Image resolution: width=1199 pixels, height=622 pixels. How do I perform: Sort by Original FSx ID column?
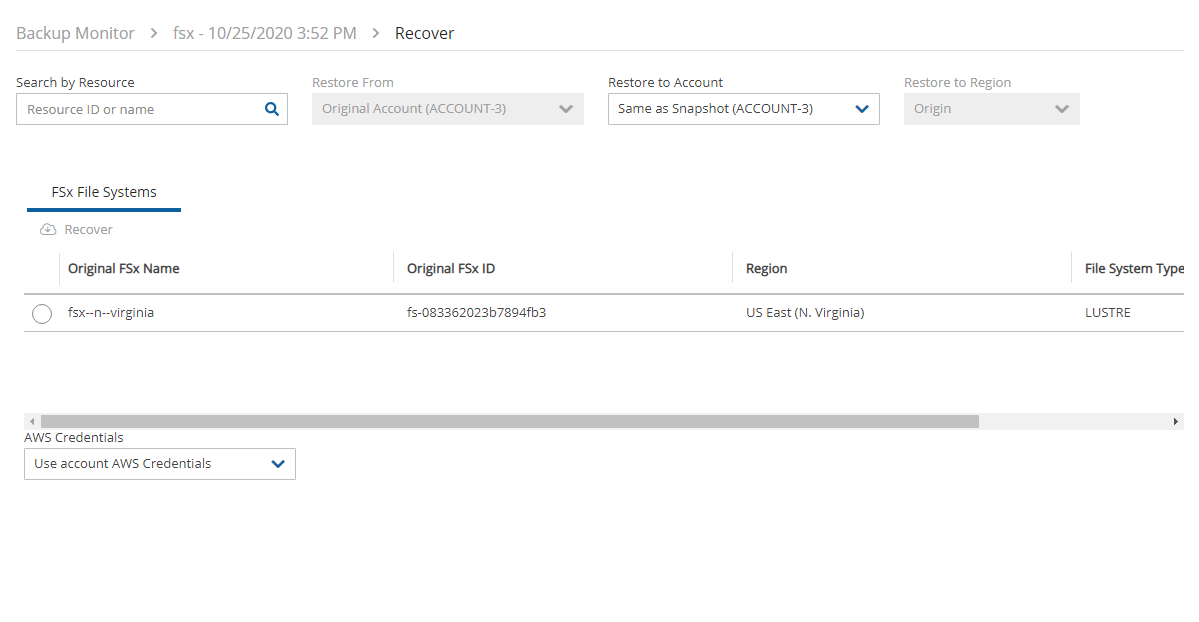(451, 268)
